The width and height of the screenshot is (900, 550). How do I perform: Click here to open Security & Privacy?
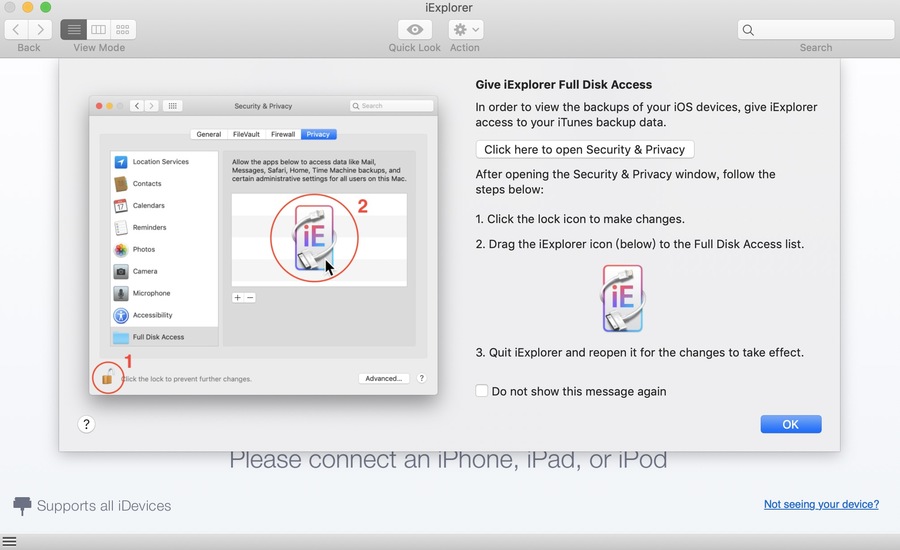(585, 149)
